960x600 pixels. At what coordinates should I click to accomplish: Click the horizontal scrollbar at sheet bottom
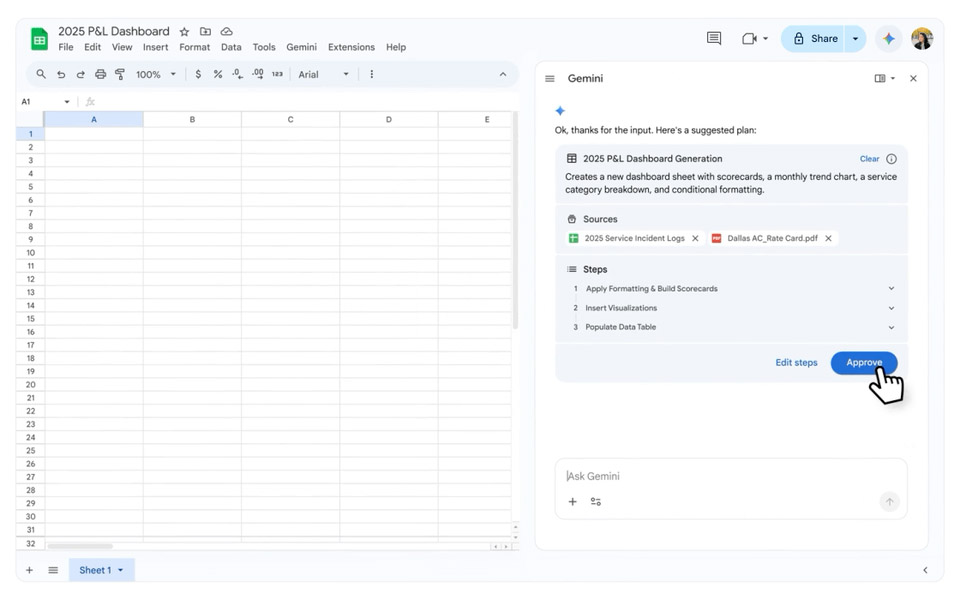point(80,546)
